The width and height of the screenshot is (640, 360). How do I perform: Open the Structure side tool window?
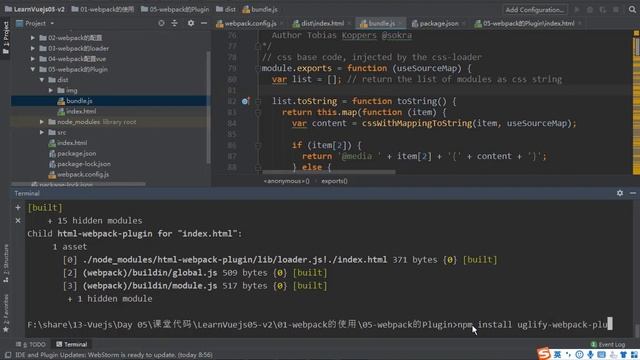click(6, 263)
